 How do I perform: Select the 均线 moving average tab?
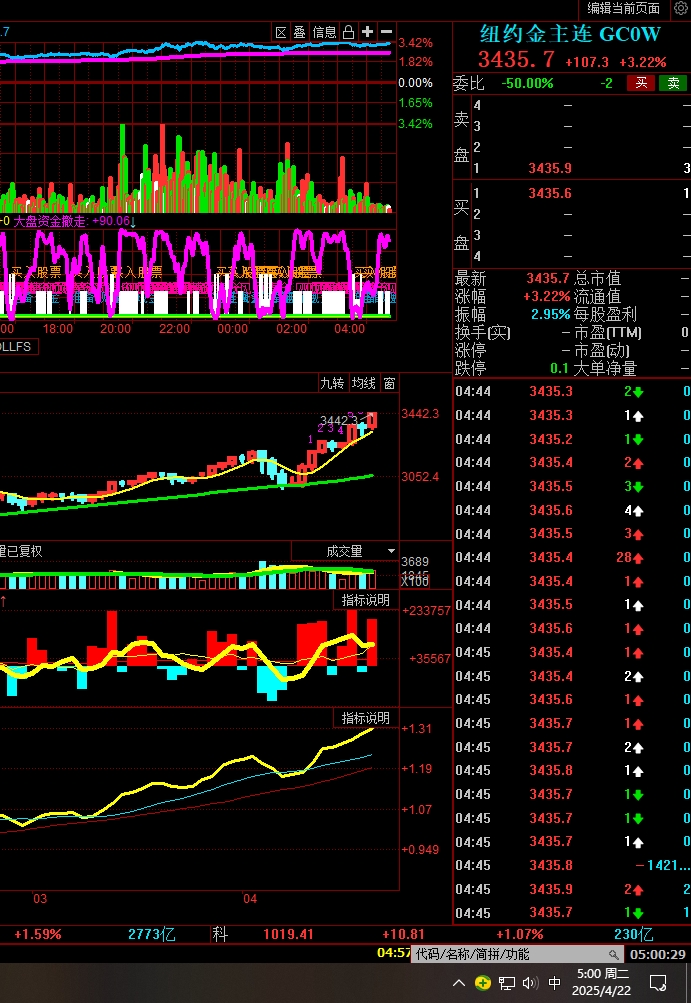tap(364, 383)
